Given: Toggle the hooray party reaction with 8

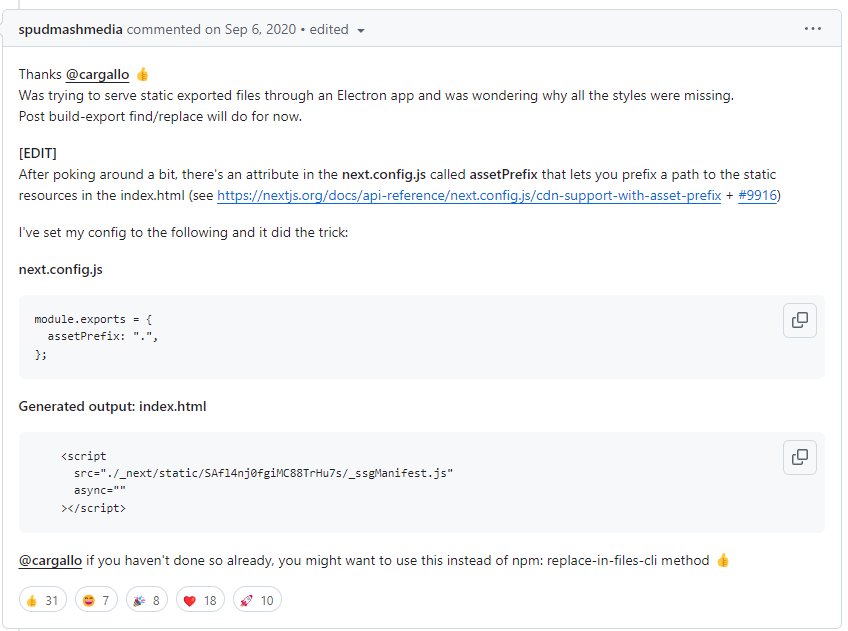Looking at the screenshot, I should click(147, 600).
